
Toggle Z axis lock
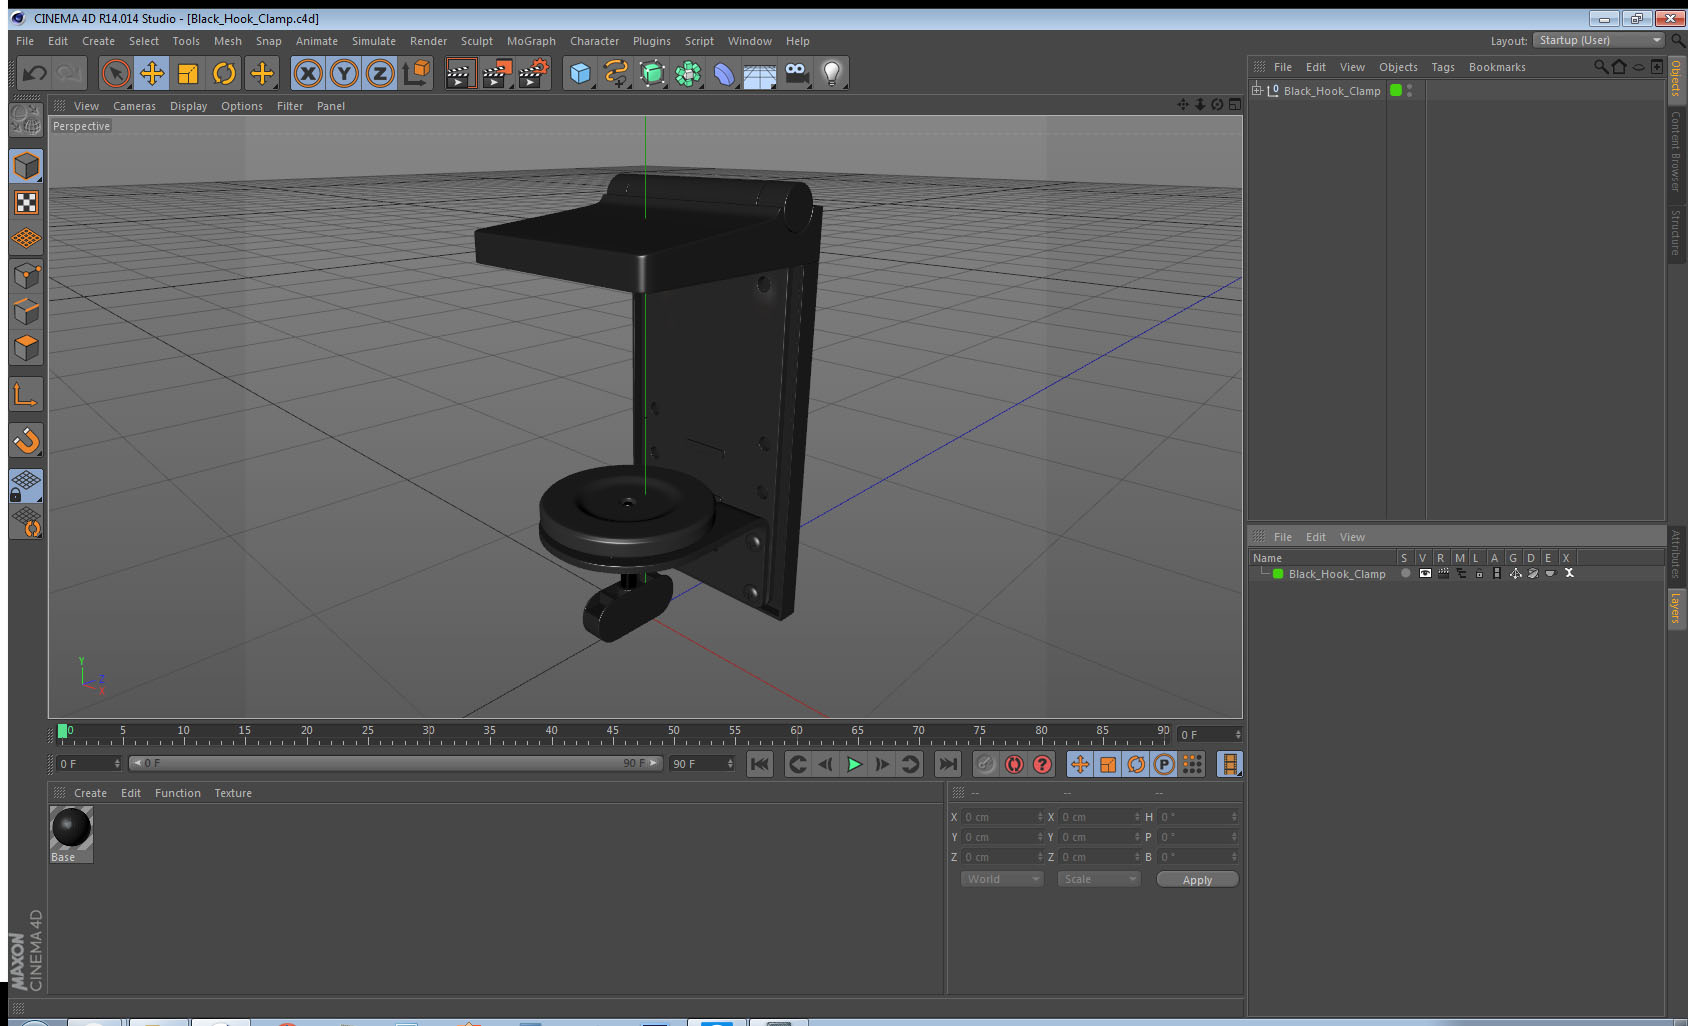(380, 73)
